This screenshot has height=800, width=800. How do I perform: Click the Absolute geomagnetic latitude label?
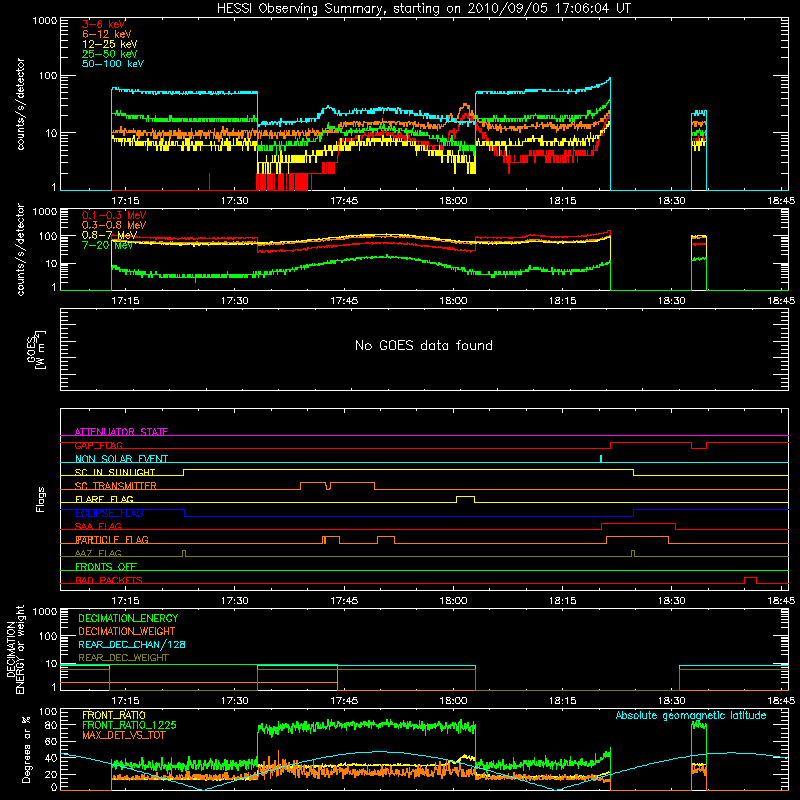click(691, 715)
